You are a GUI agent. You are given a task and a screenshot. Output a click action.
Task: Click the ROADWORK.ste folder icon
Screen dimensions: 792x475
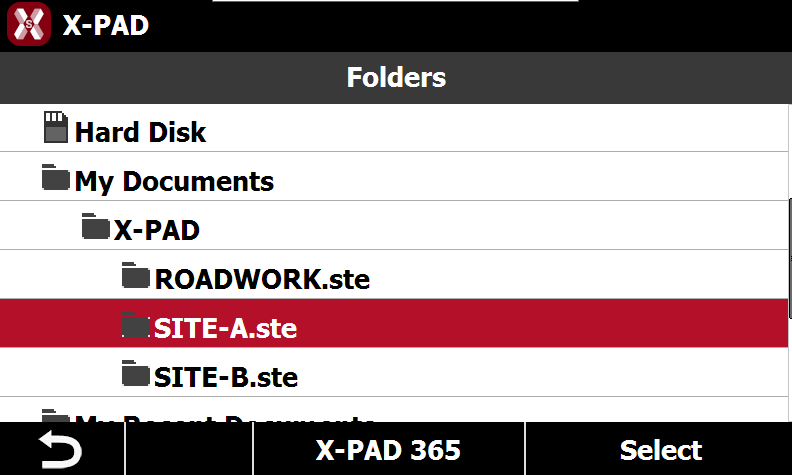click(x=136, y=275)
